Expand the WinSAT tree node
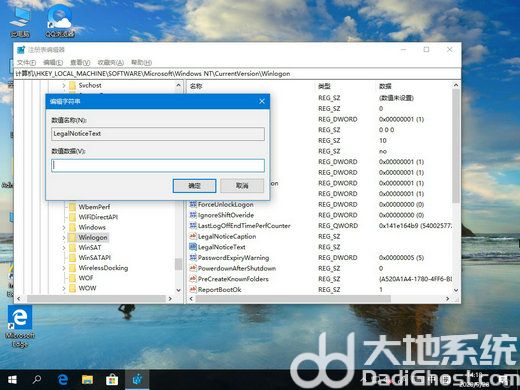The width and height of the screenshot is (520, 390). 64,248
